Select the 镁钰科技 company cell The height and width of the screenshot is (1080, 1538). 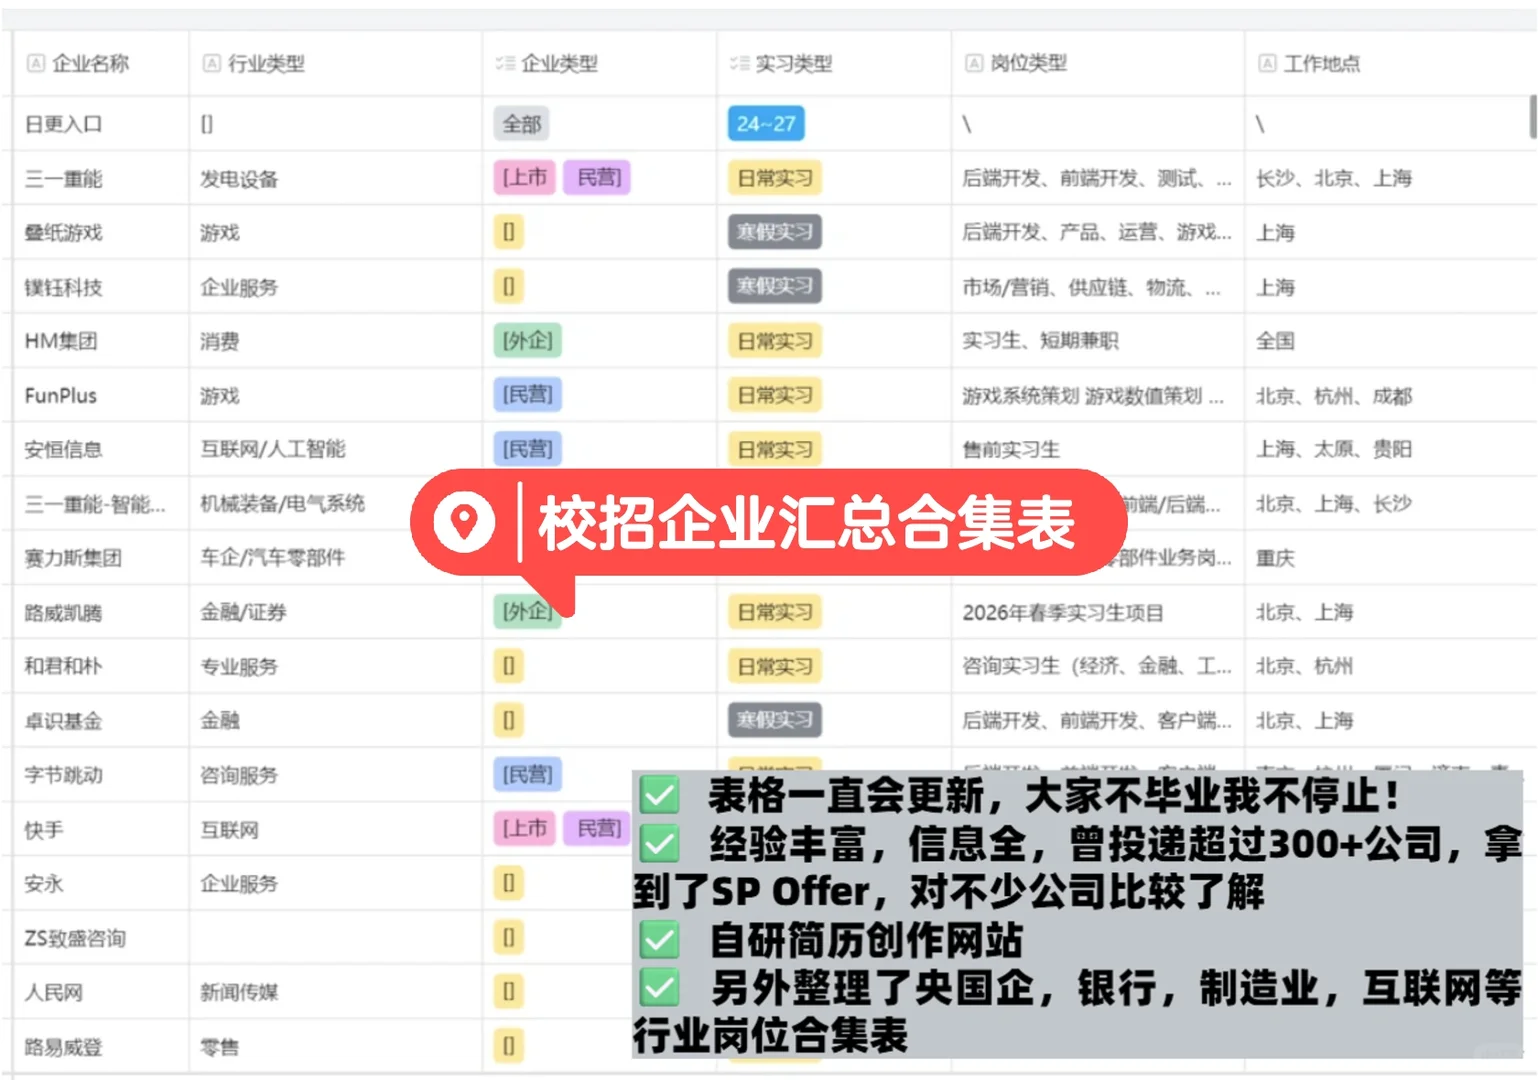(x=101, y=287)
